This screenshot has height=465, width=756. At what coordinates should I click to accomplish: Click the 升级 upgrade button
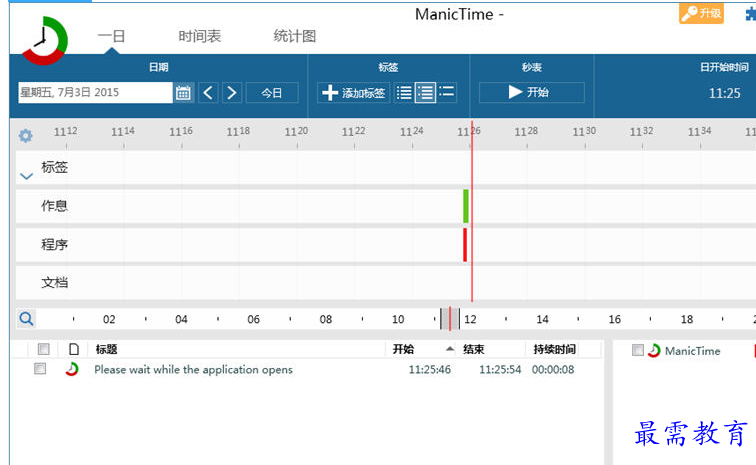[x=701, y=13]
